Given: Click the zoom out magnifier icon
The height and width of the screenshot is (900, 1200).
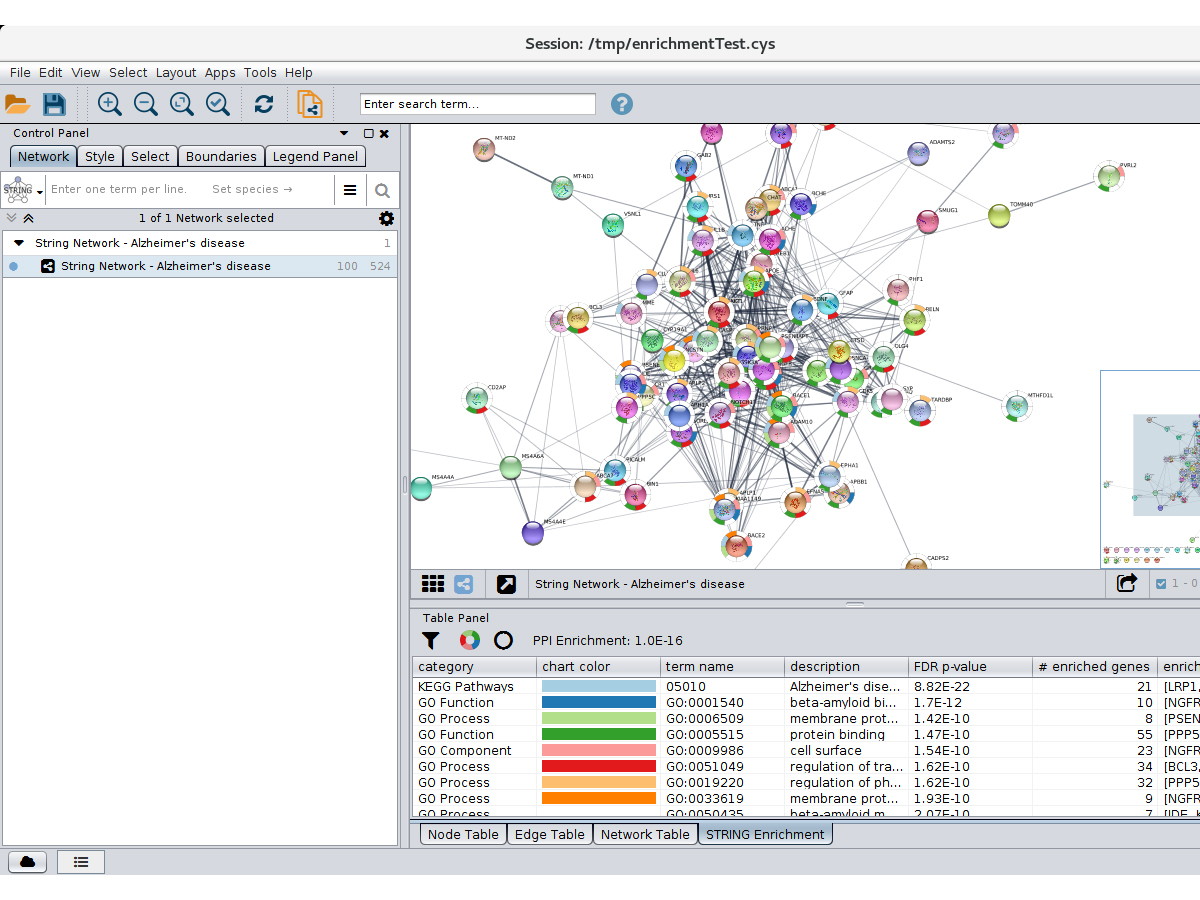Looking at the screenshot, I should [x=146, y=104].
